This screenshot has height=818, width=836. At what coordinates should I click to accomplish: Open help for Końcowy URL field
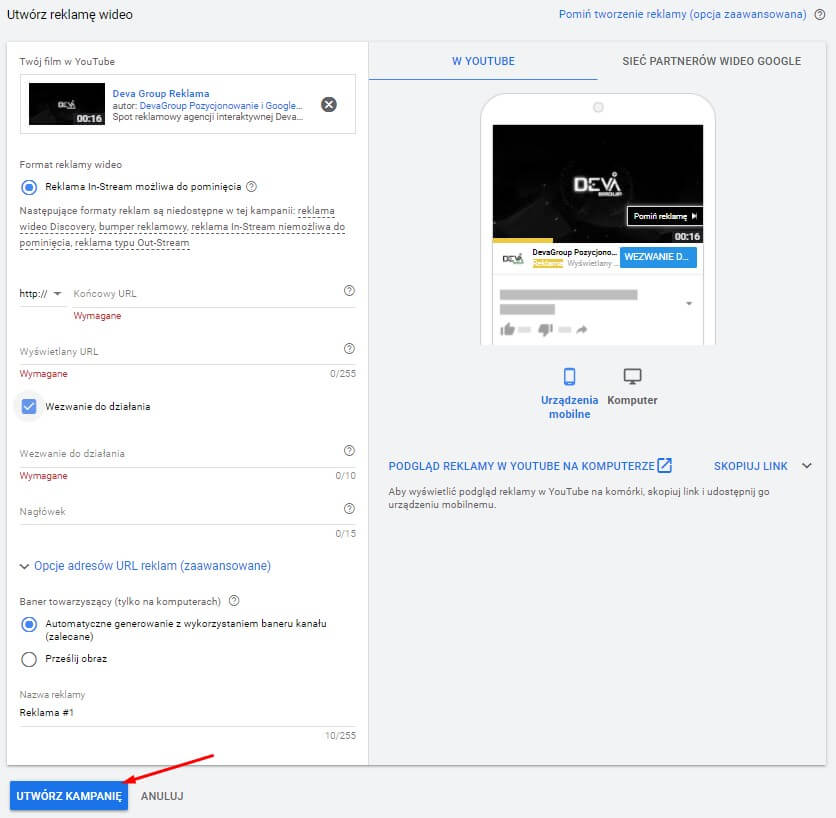pyautogui.click(x=349, y=291)
